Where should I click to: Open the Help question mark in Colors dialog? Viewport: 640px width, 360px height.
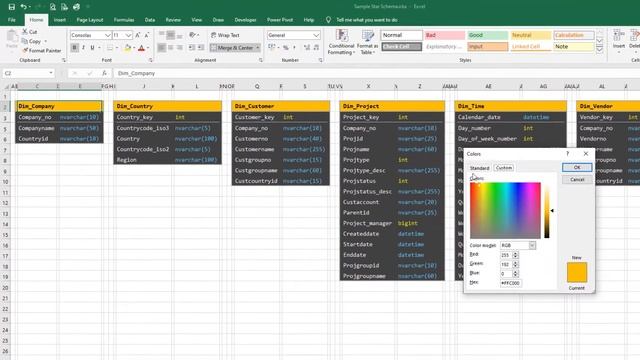pos(567,153)
